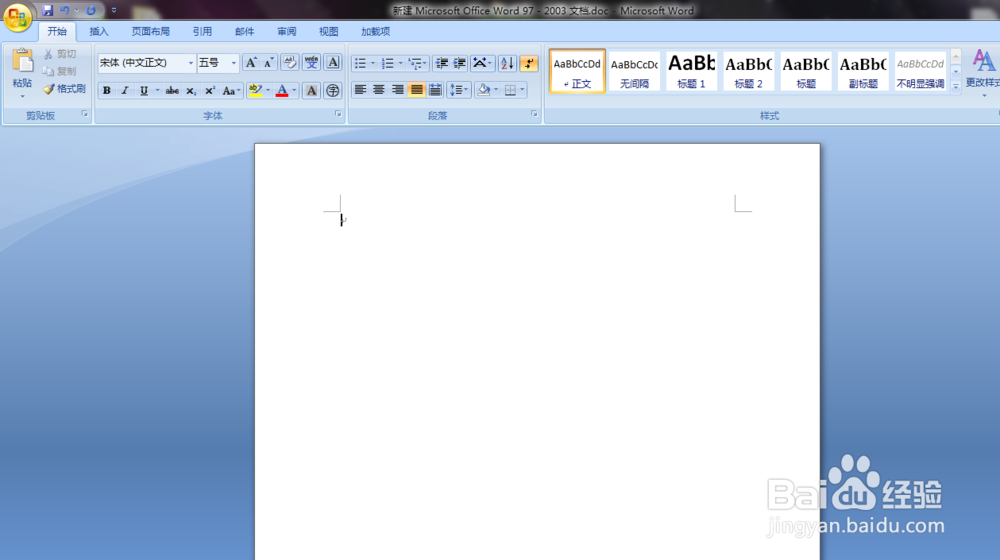Open Asian layout options icon
The image size is (1000, 560).
click(482, 63)
